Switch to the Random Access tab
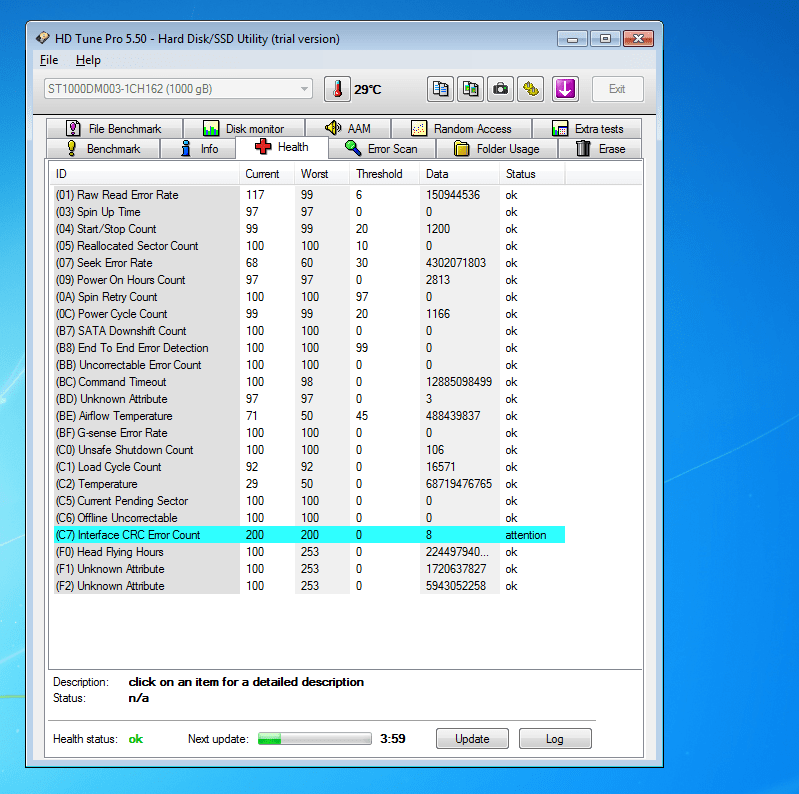The width and height of the screenshot is (799, 794). point(462,128)
